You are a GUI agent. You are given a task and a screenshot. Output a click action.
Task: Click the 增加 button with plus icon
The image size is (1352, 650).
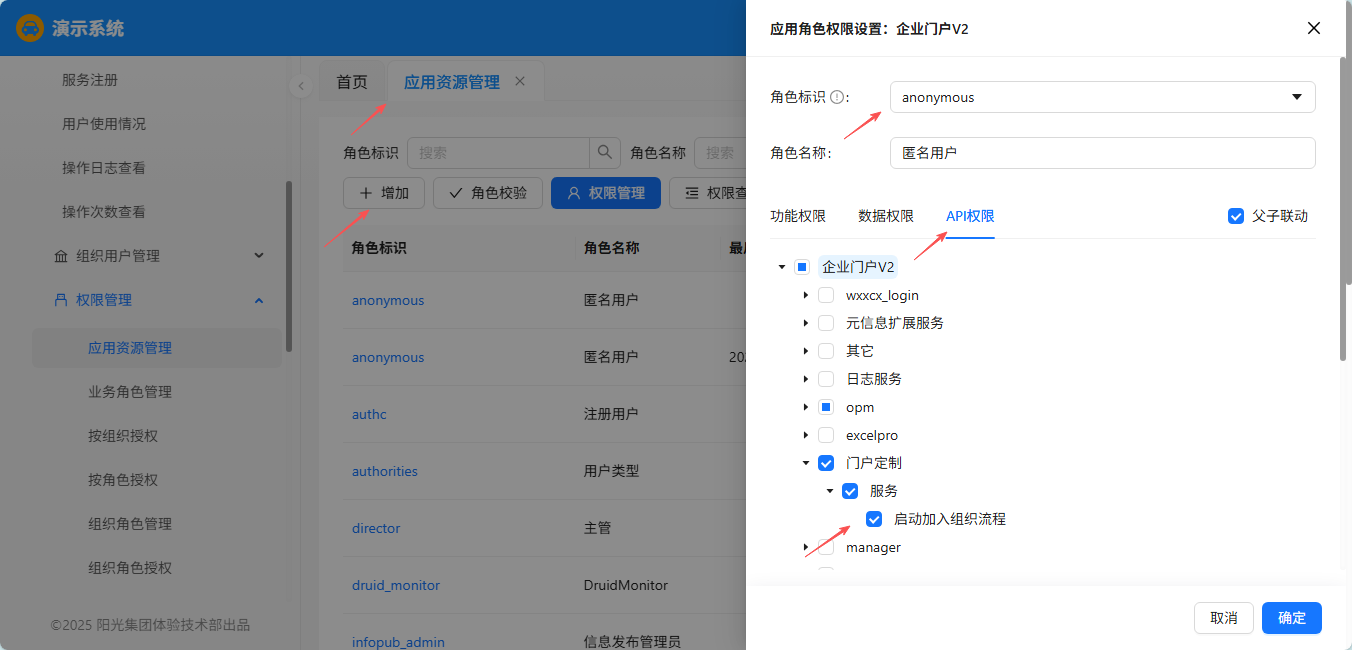[384, 193]
